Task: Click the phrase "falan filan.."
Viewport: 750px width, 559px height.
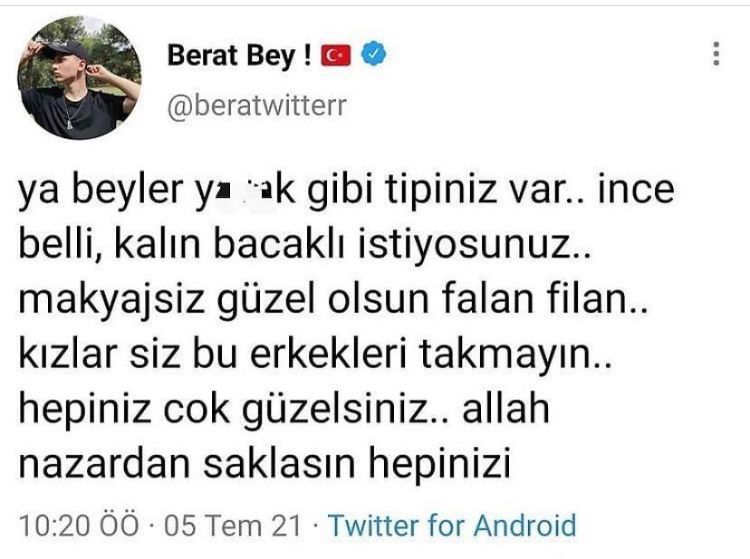Action: 545,299
